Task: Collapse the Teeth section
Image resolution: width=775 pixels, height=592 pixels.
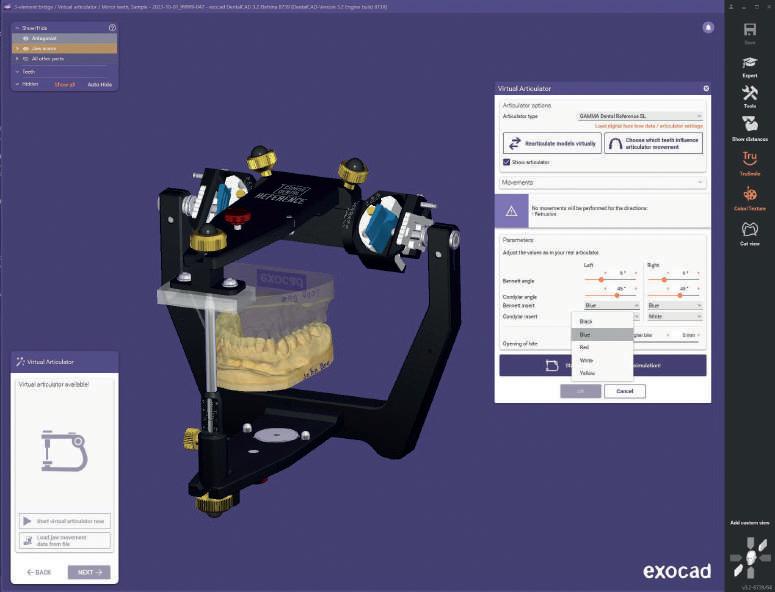Action: 18,72
